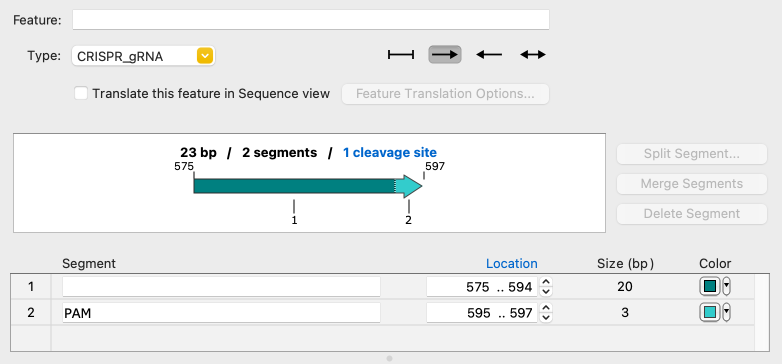This screenshot has width=782, height=364.
Task: Select the forward arrow direction icon
Action: (445, 55)
